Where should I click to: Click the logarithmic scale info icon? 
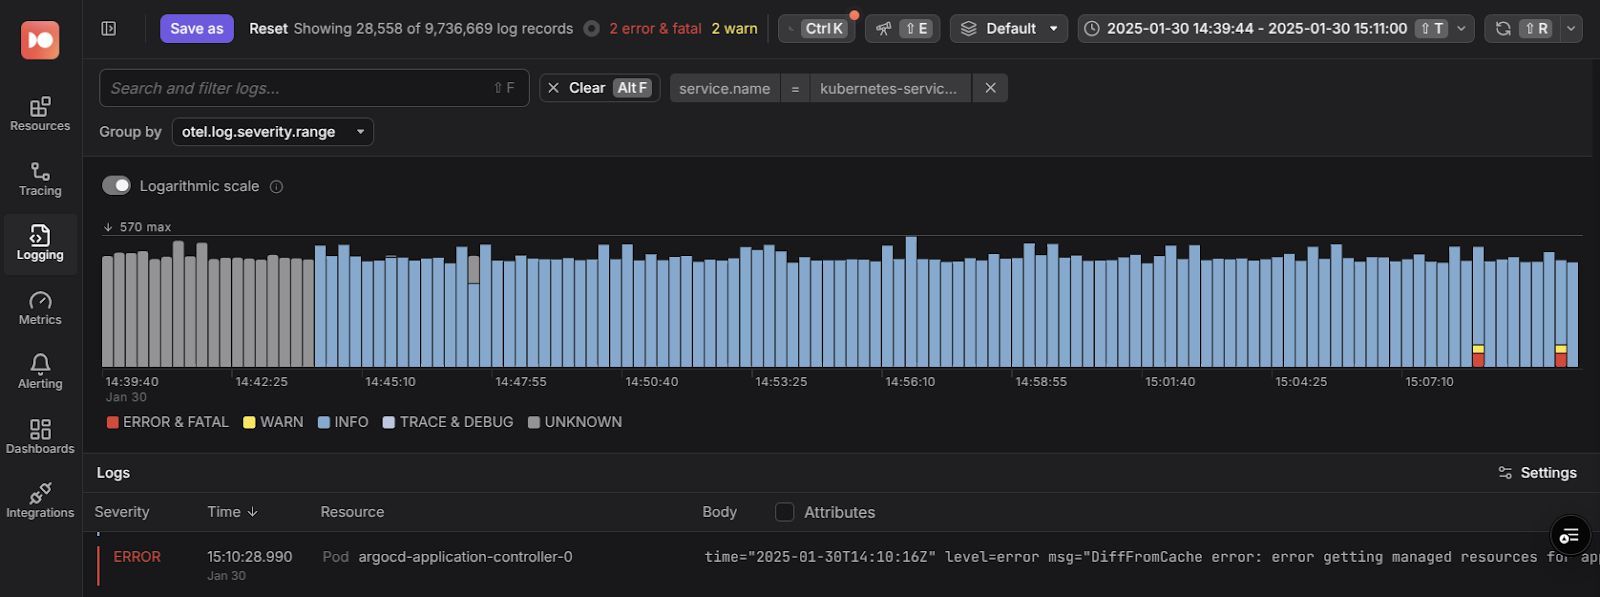click(277, 187)
